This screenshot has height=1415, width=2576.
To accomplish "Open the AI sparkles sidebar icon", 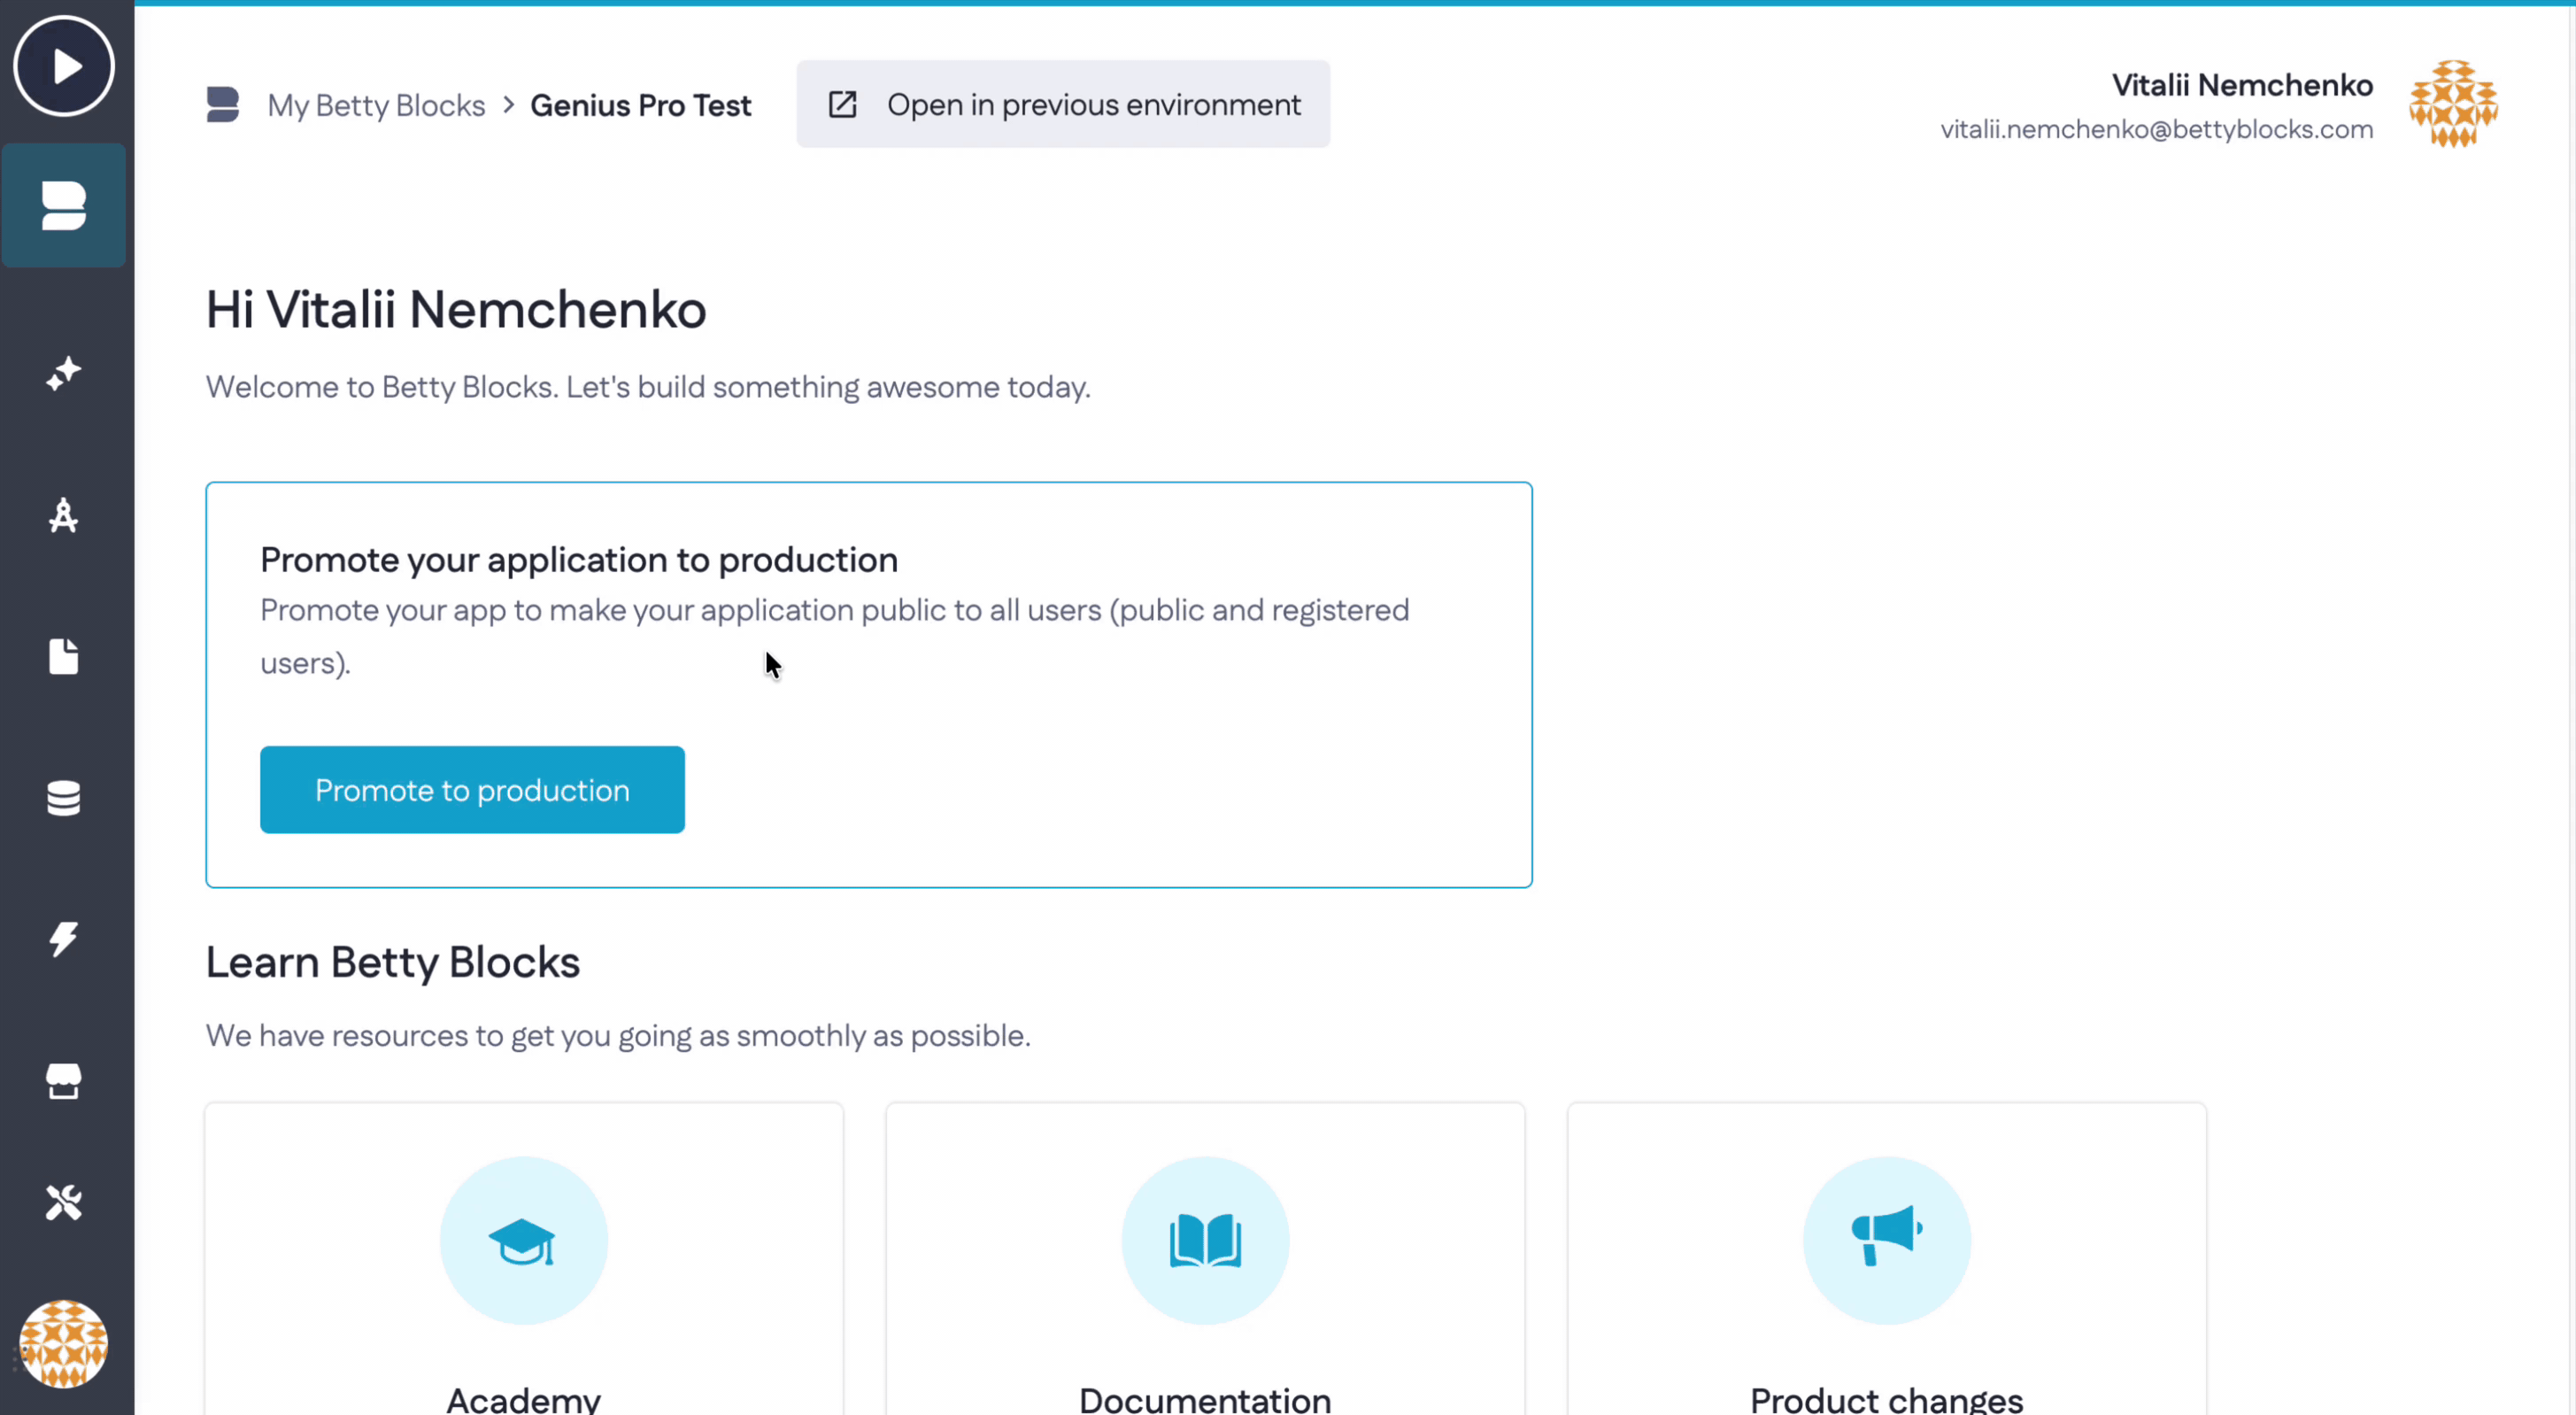I will click(x=64, y=374).
